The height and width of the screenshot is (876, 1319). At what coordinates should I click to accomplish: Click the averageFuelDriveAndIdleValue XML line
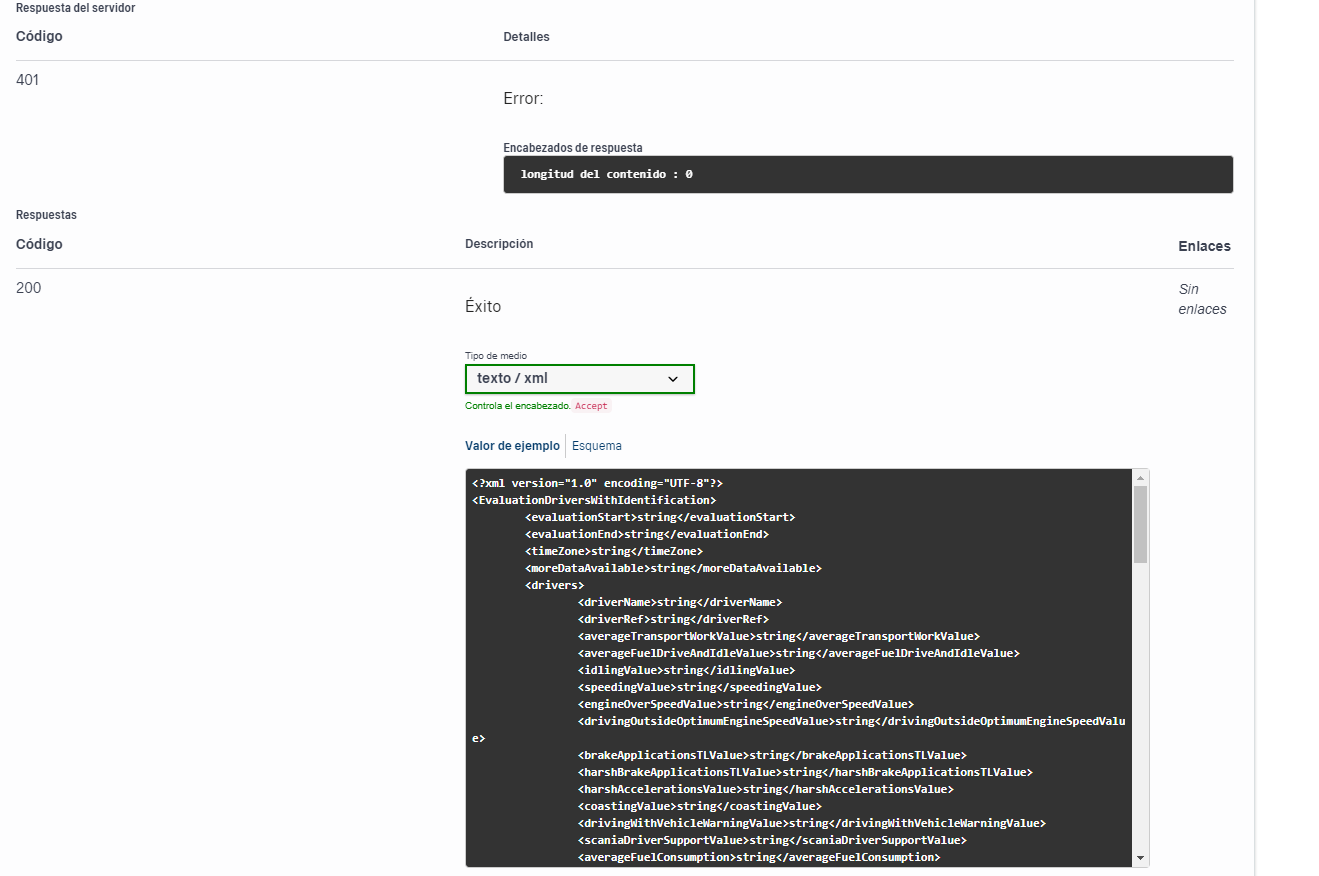(x=798, y=653)
